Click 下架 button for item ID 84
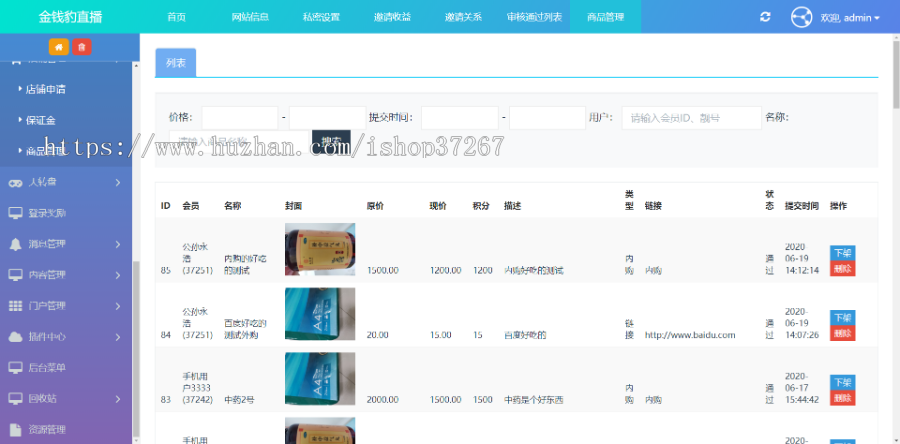Screen dimensions: 900x444 (x=843, y=318)
